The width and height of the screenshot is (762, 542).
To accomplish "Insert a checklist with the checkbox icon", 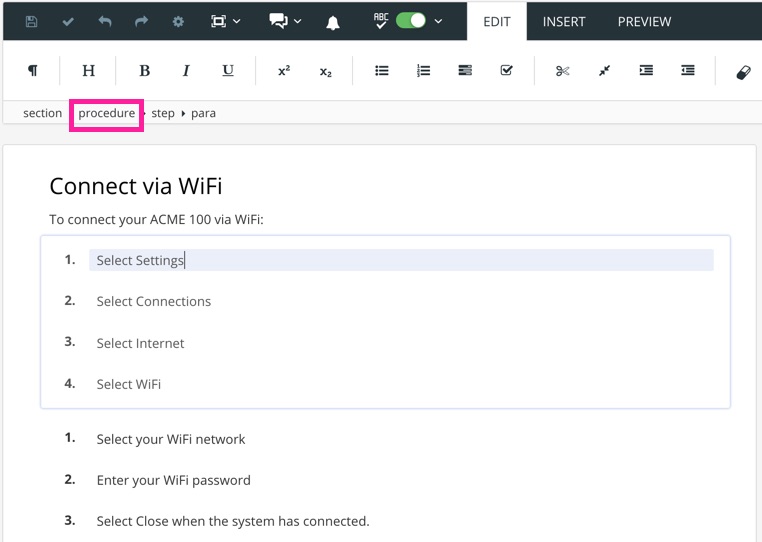I will click(x=506, y=71).
